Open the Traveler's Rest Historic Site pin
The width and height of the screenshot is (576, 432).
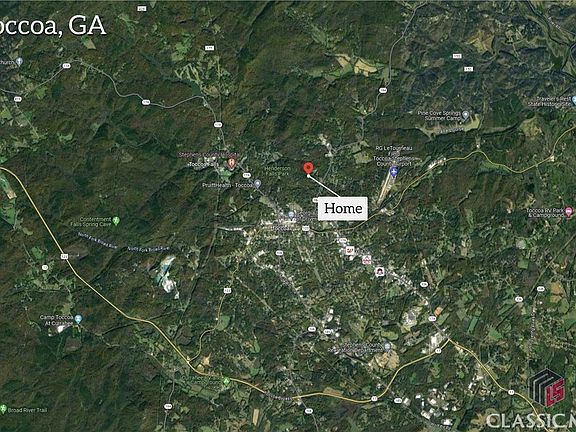click(574, 99)
